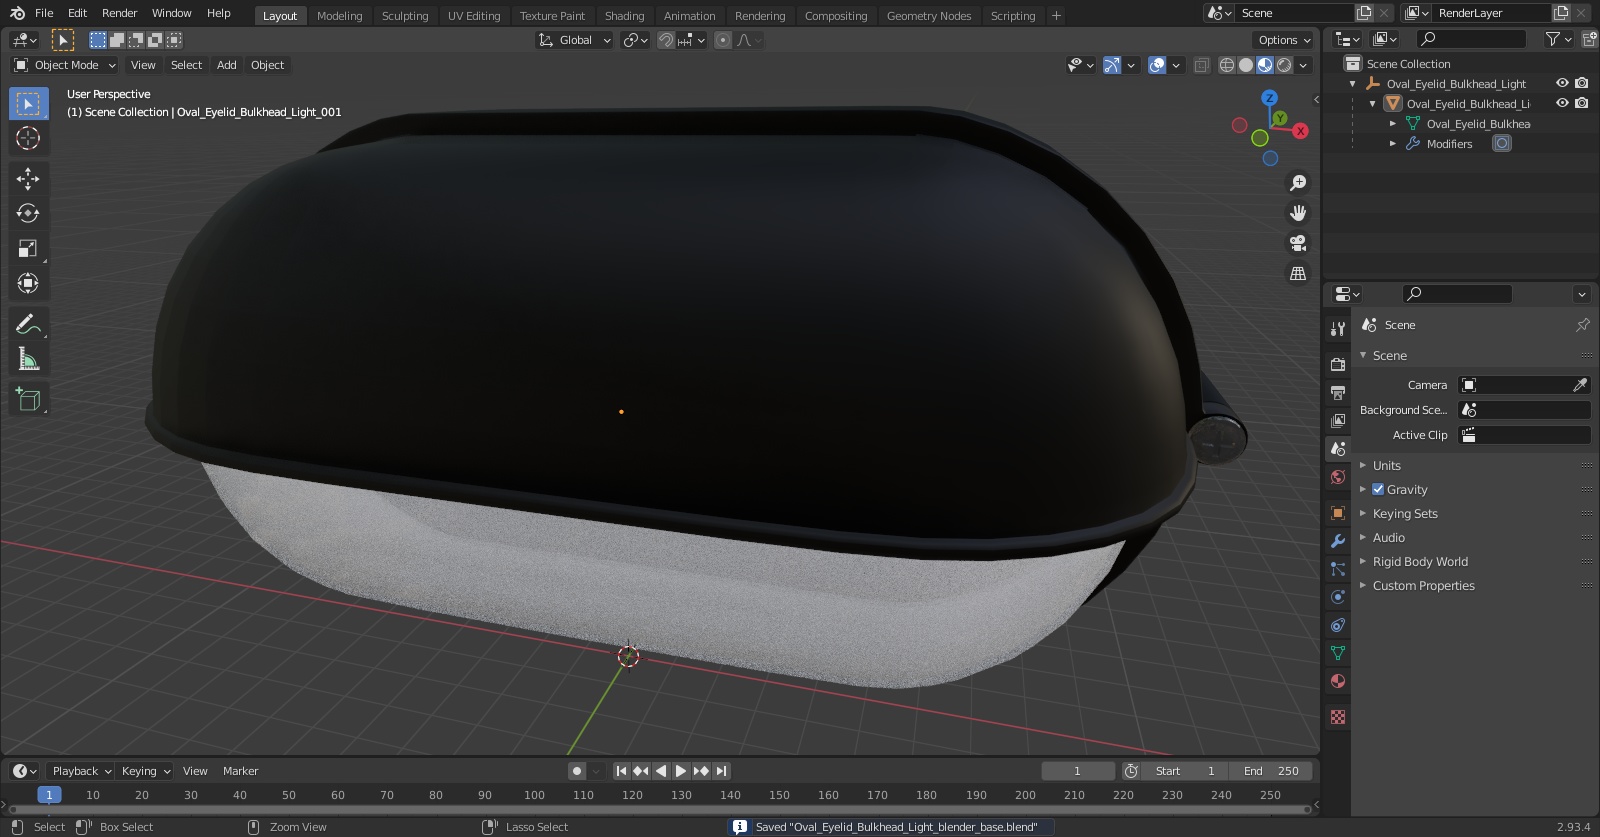Open the Object properties tab
Screen dimensions: 1600x837
click(1338, 513)
